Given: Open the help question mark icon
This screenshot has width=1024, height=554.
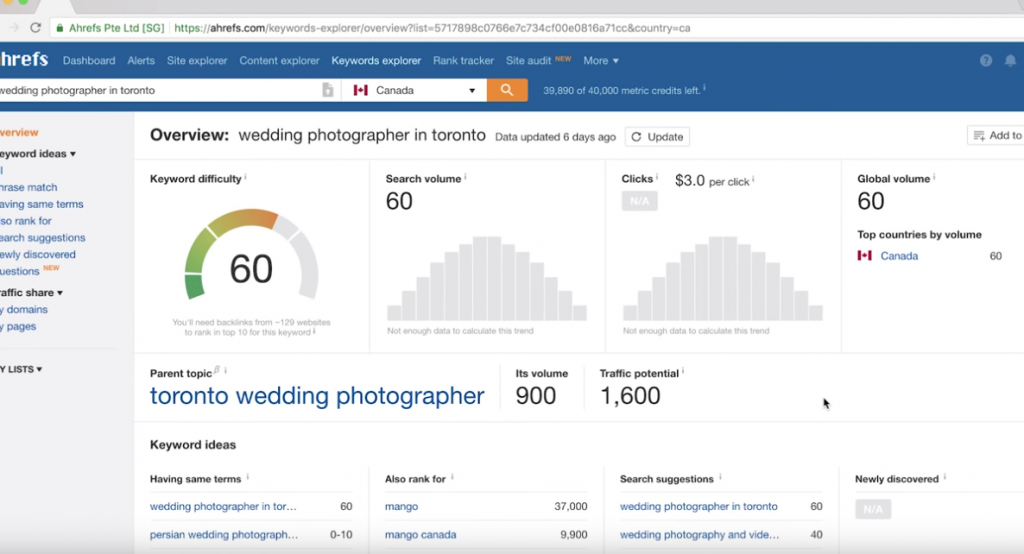Looking at the screenshot, I should (985, 61).
